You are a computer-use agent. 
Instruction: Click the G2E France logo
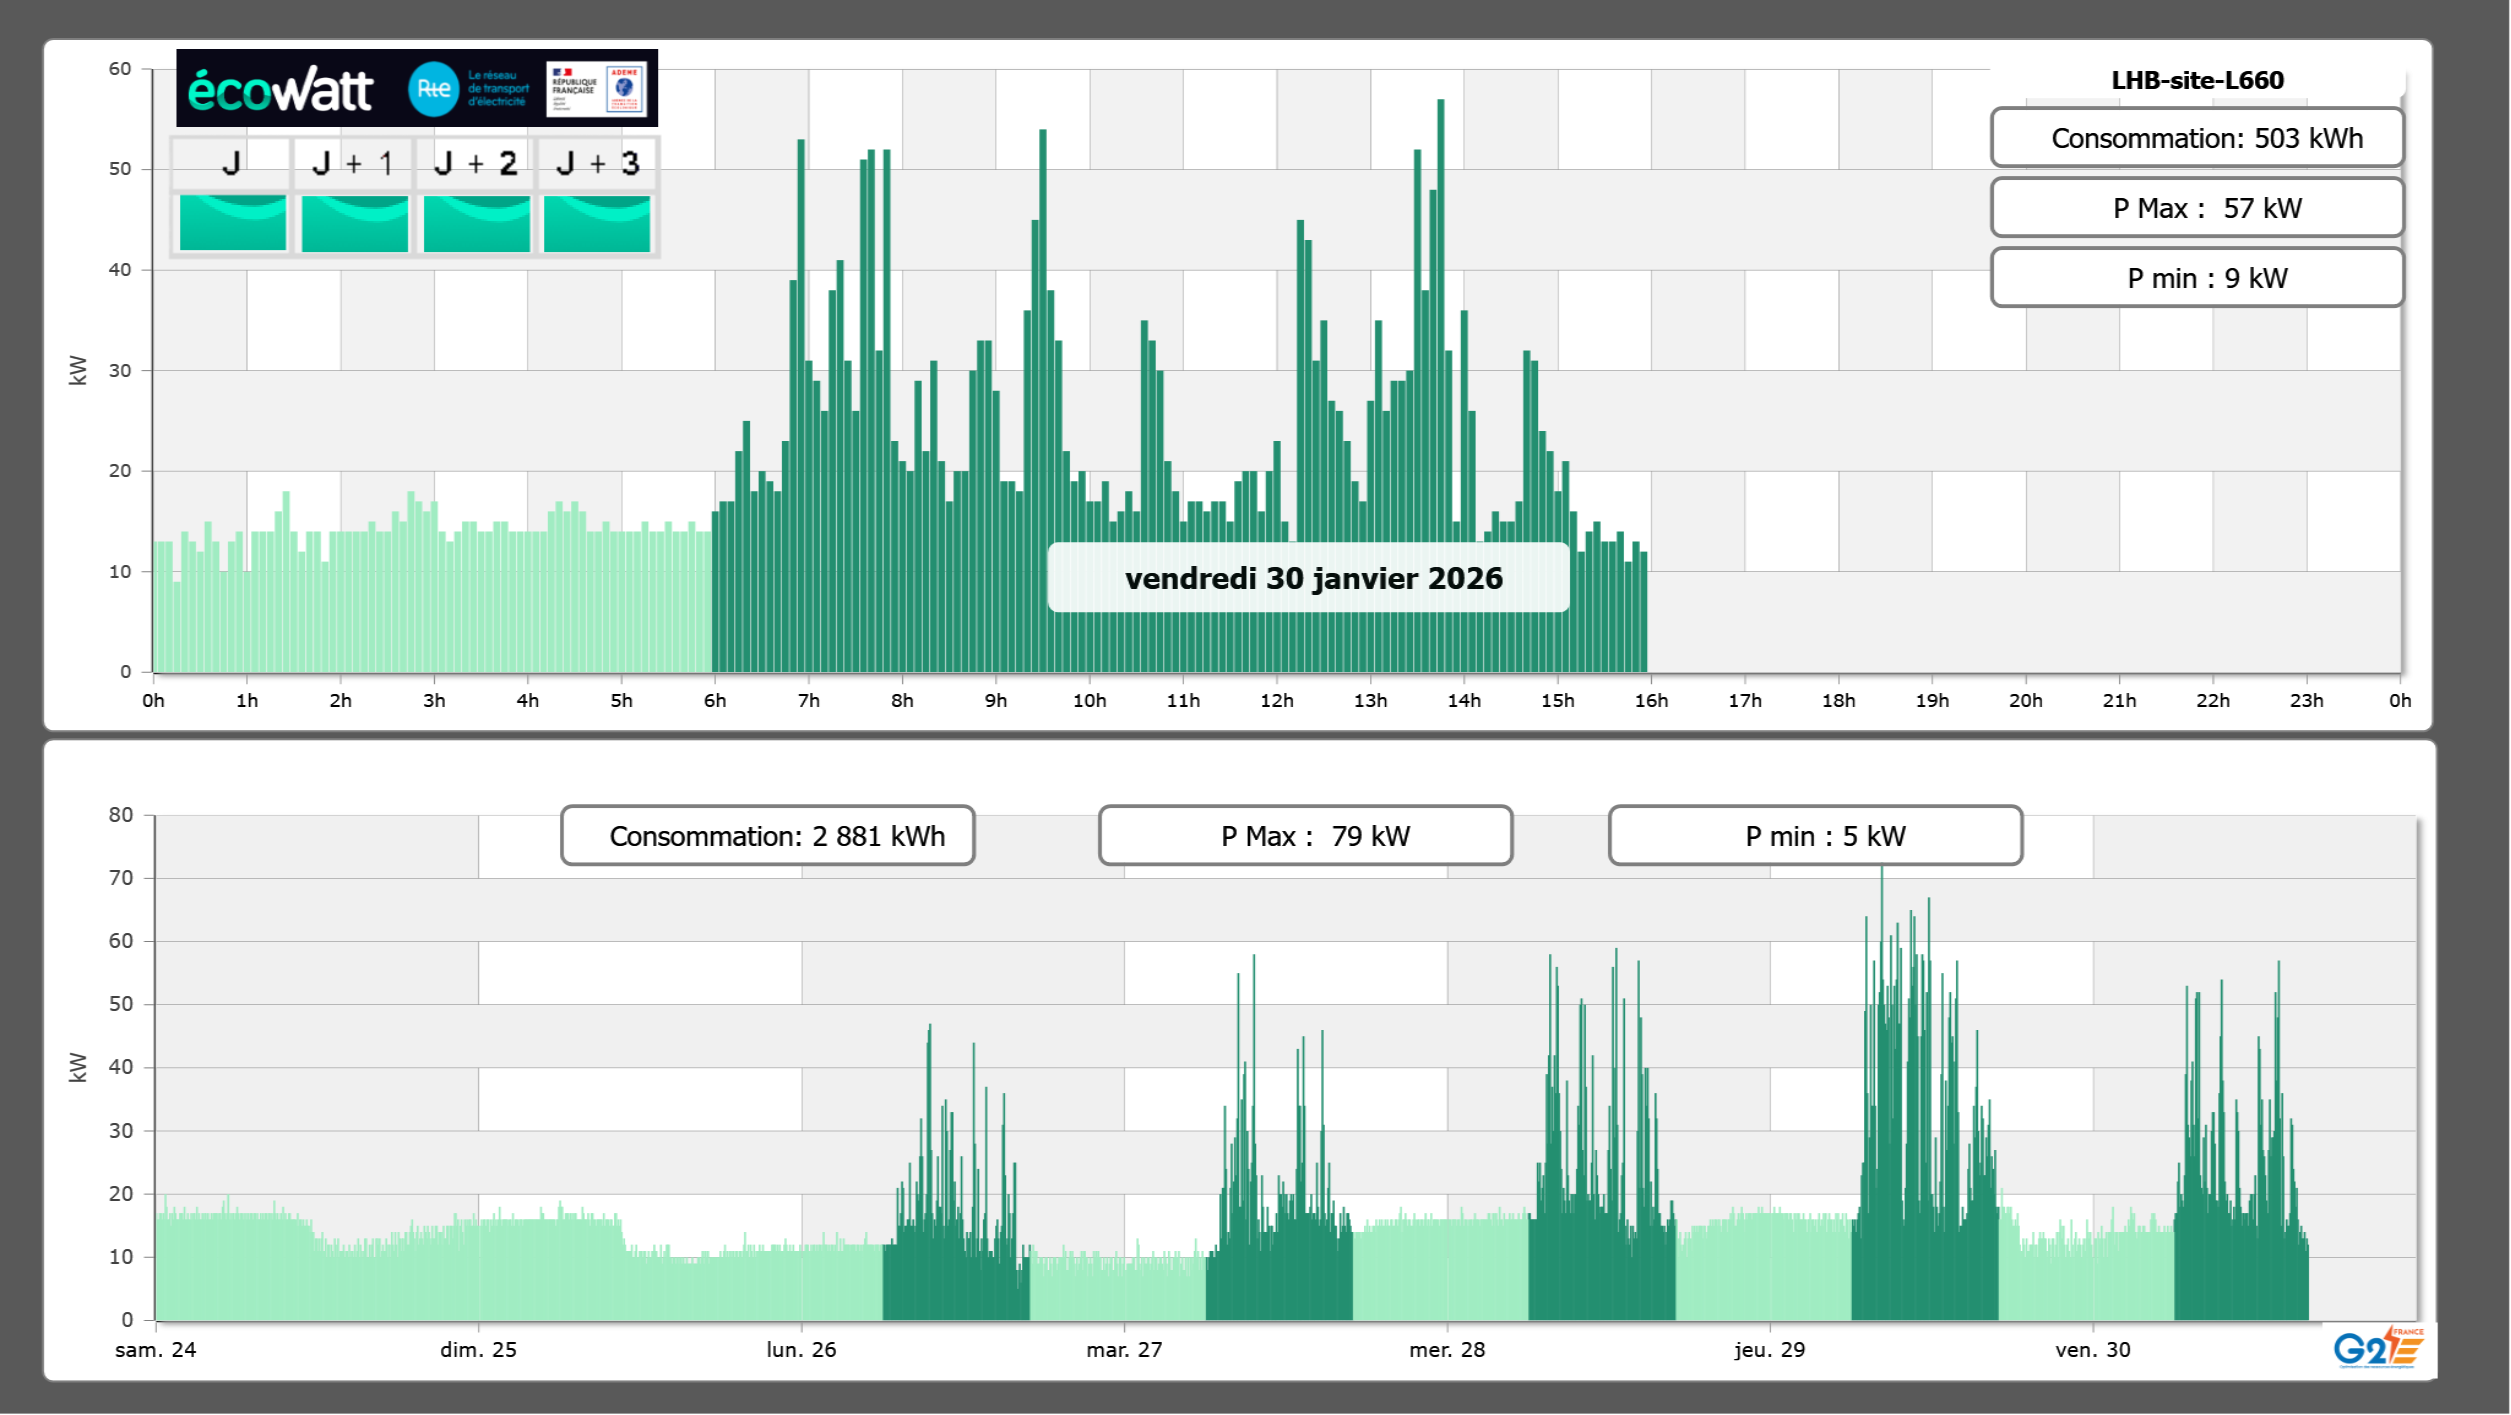click(2377, 1348)
